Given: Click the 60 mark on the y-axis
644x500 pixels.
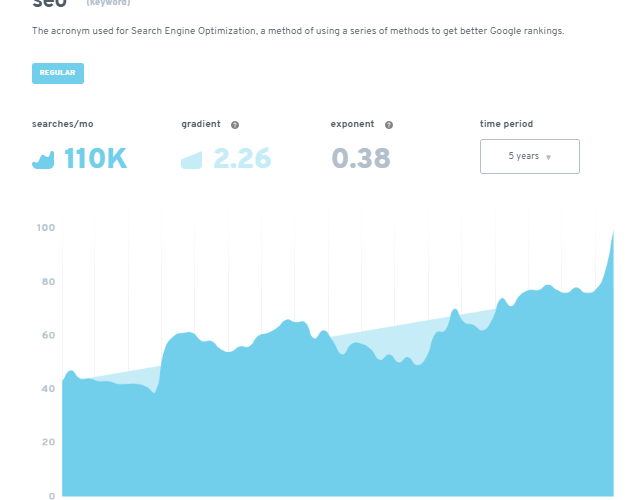Looking at the screenshot, I should [47, 335].
